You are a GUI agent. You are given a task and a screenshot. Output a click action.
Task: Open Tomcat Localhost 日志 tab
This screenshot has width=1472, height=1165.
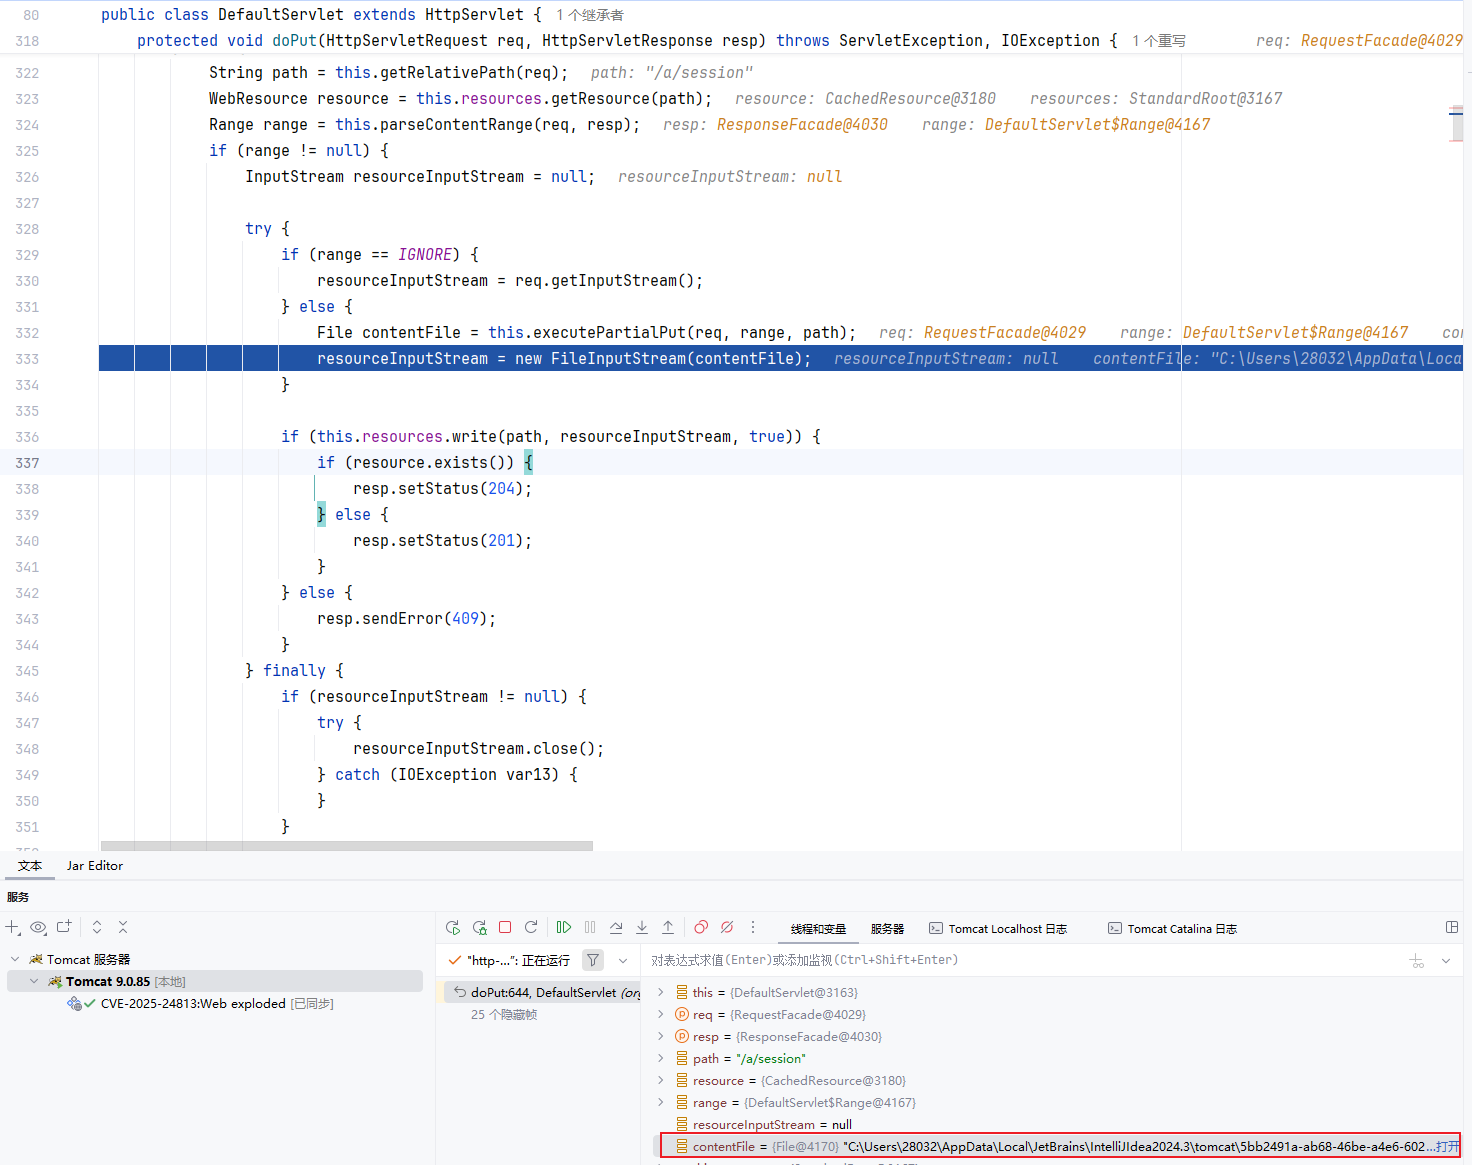[998, 929]
